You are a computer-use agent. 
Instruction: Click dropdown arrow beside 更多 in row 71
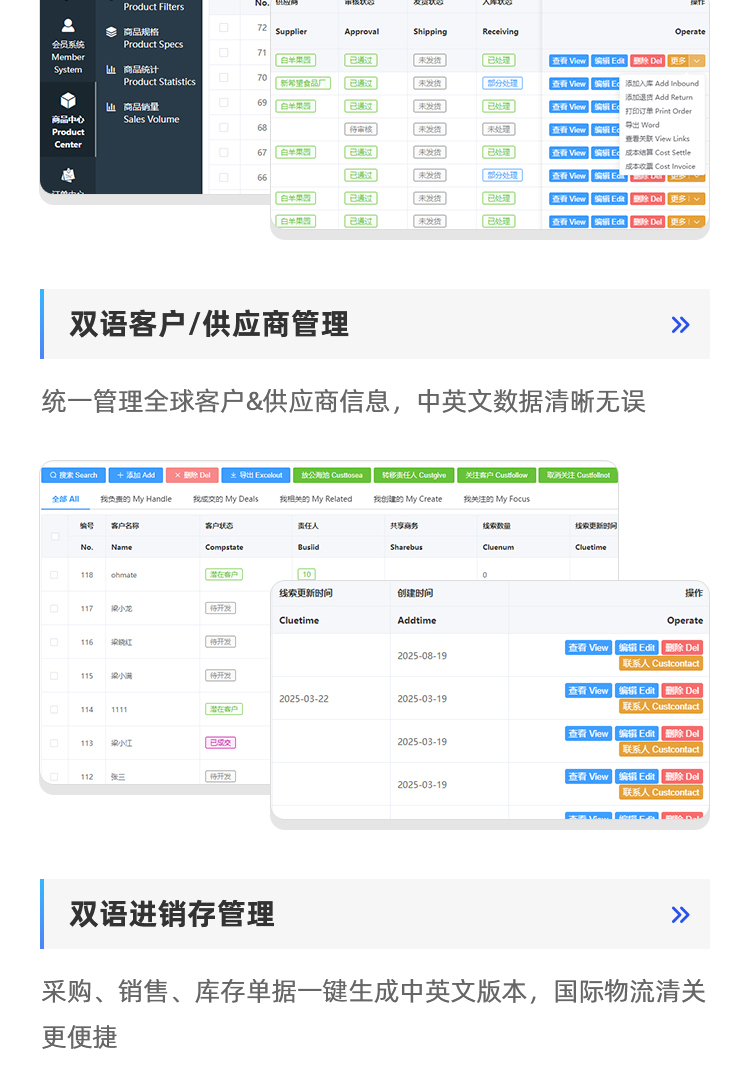[697, 60]
